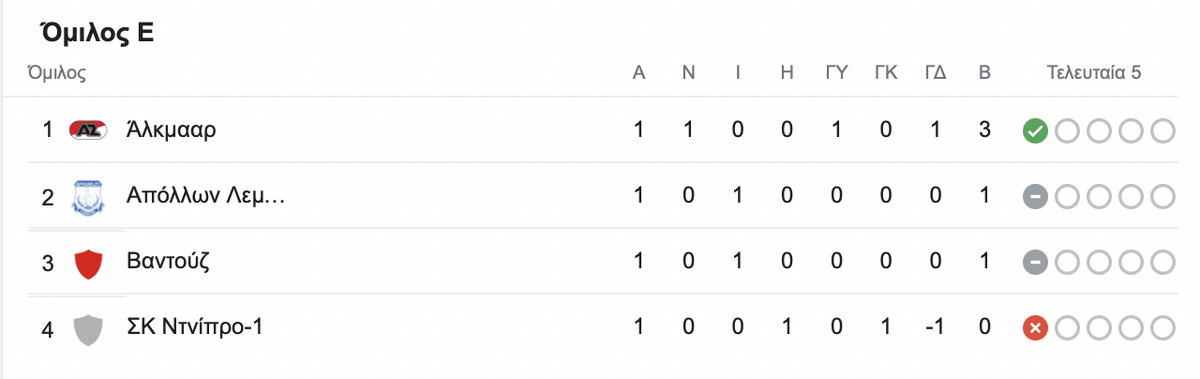
Task: Click the green win checkmark for Άλκμααρ
Action: (x=1035, y=131)
